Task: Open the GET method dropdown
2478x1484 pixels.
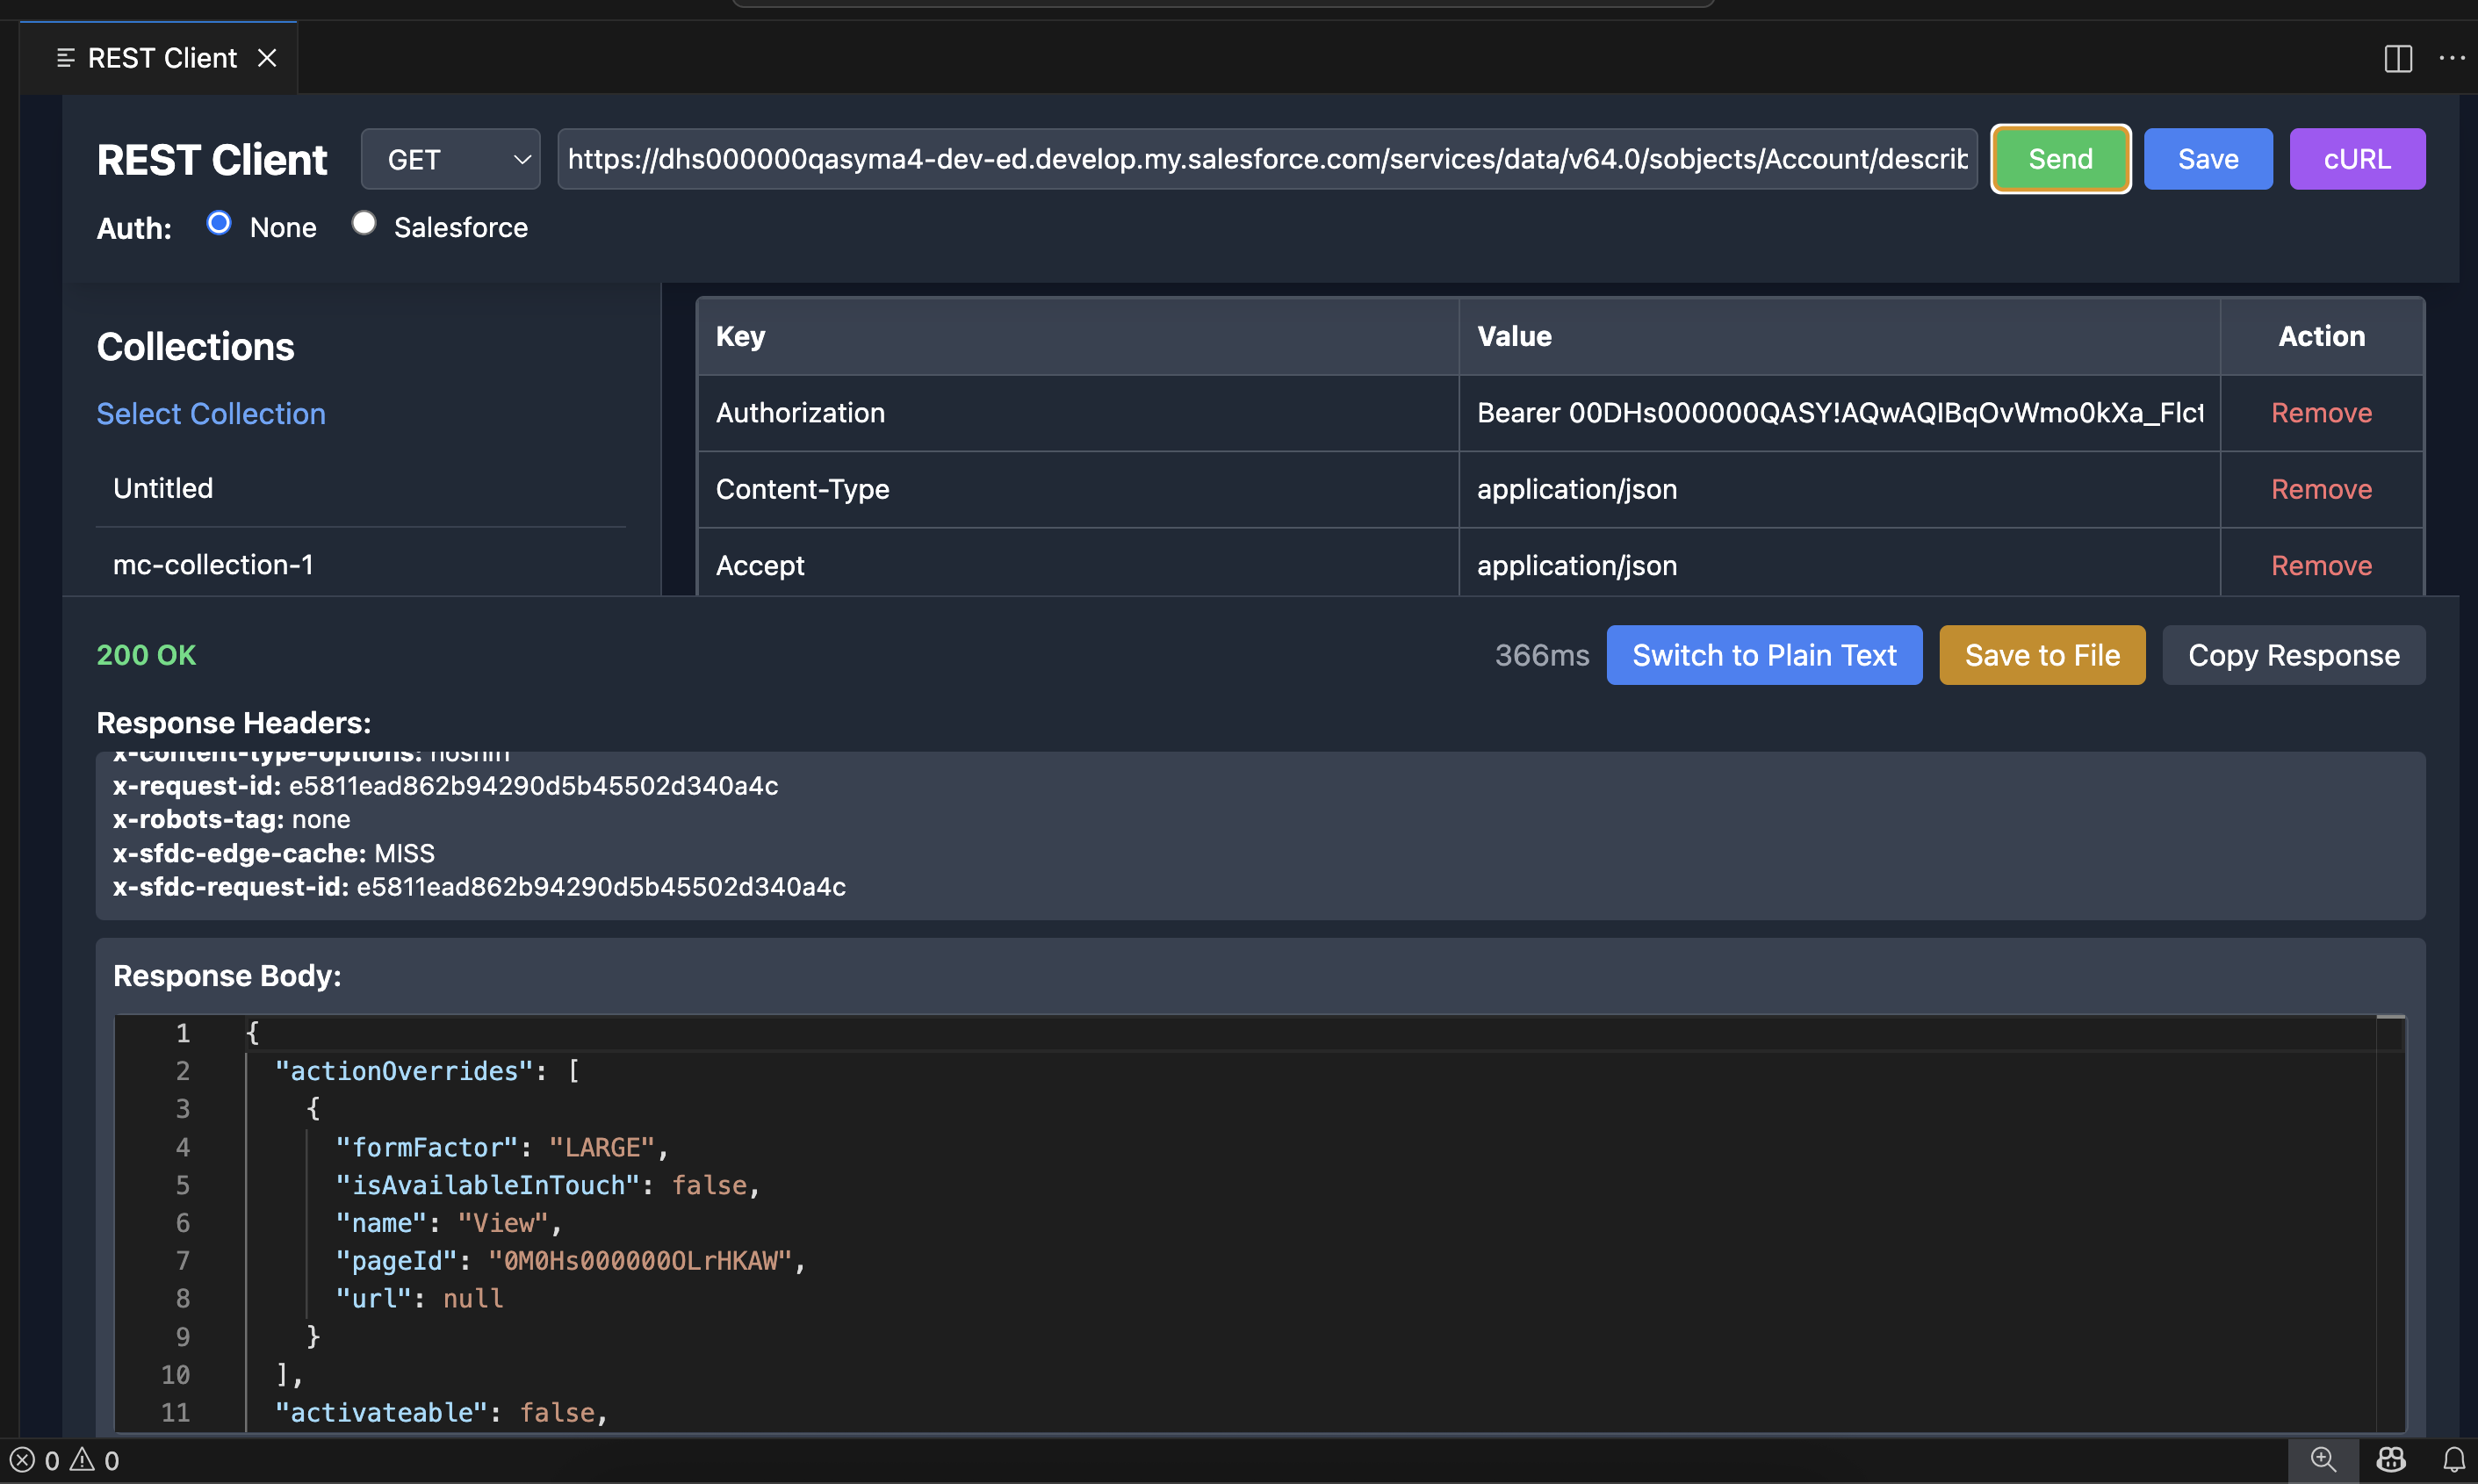Action: click(451, 159)
